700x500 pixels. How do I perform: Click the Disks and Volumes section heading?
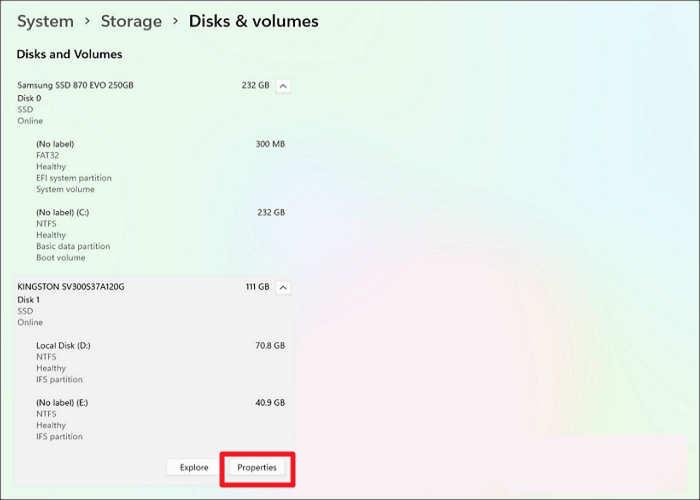[69, 54]
